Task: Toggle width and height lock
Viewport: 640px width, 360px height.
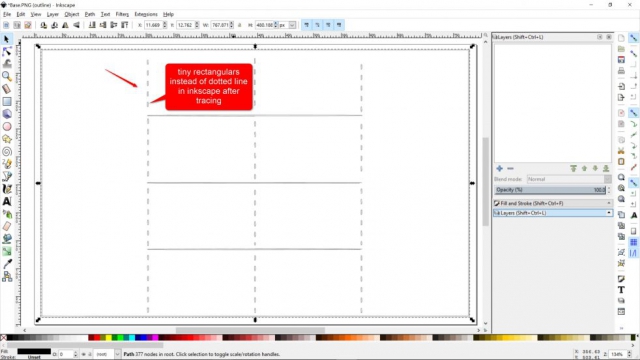Action: pos(240,25)
